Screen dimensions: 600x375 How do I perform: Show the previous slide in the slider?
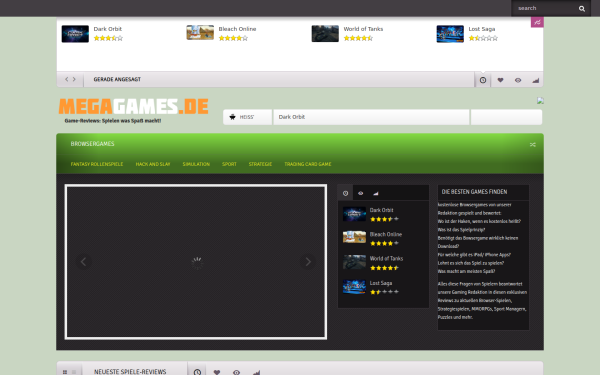coord(83,262)
